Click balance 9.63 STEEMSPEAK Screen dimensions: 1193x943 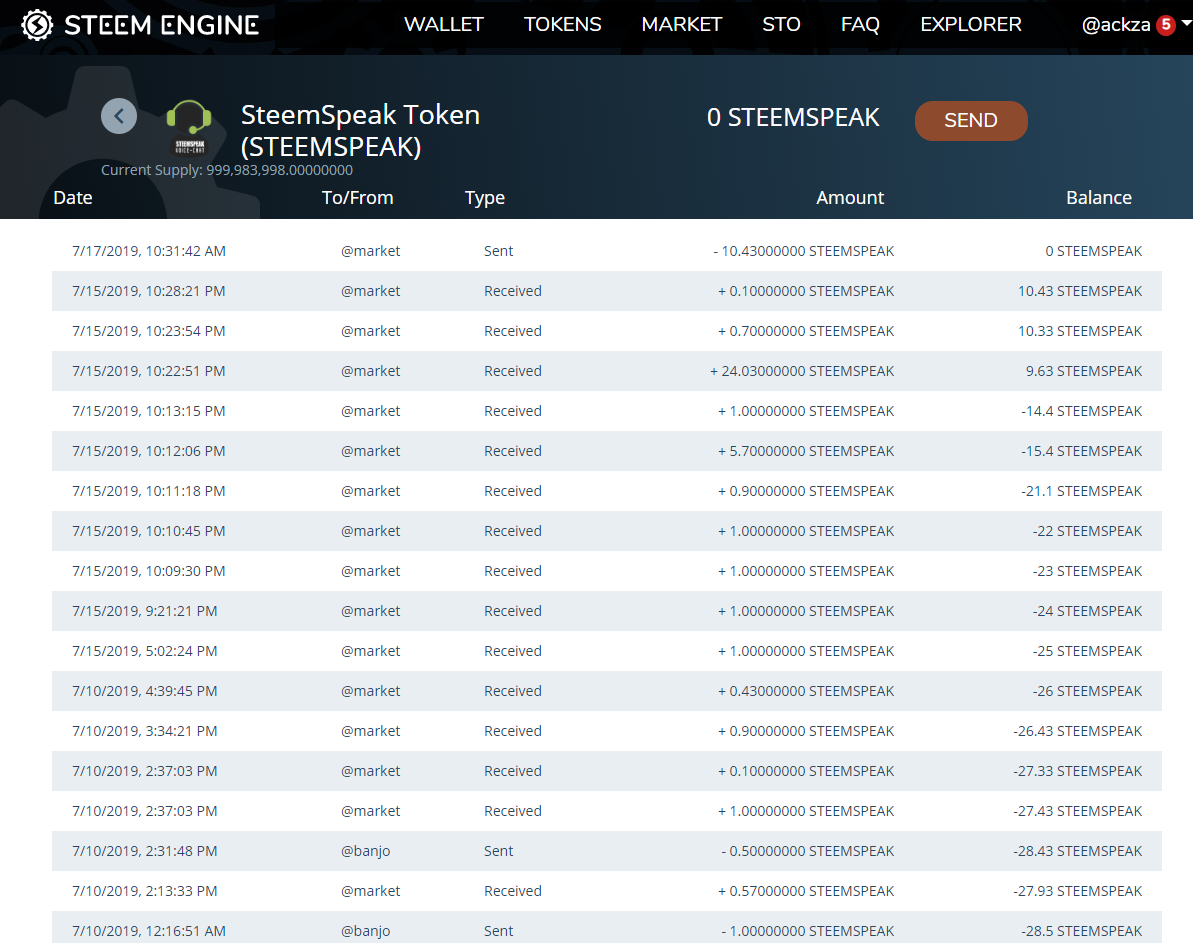pos(1083,371)
